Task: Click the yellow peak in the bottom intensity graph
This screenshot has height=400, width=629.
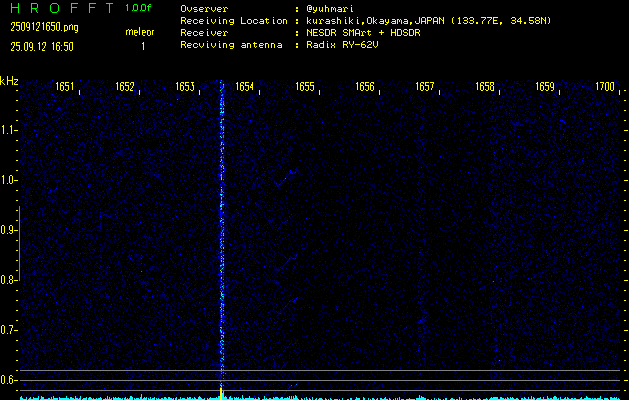Action: pyautogui.click(x=221, y=392)
